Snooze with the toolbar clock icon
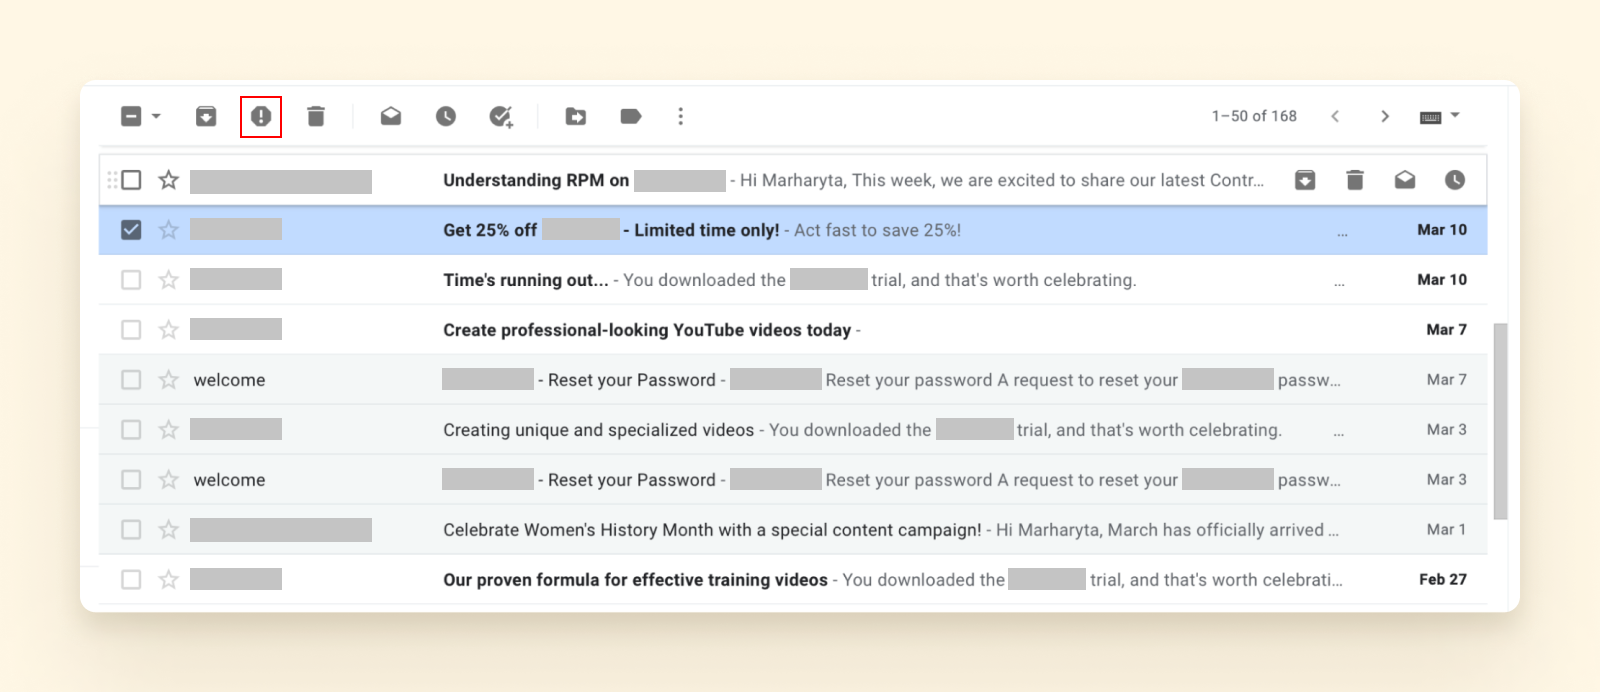1600x692 pixels. coord(446,117)
